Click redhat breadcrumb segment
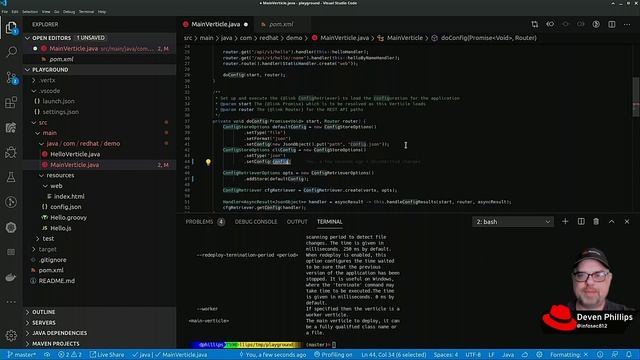The height and width of the screenshot is (360, 640). pos(269,38)
